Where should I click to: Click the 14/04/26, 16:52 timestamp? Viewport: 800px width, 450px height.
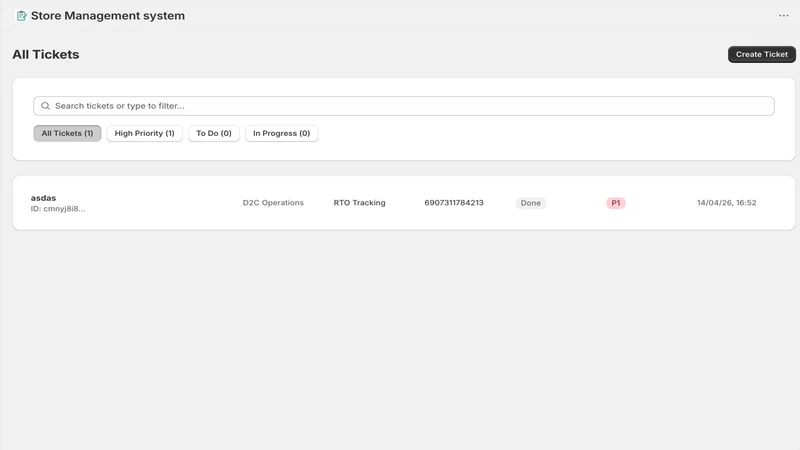click(727, 203)
